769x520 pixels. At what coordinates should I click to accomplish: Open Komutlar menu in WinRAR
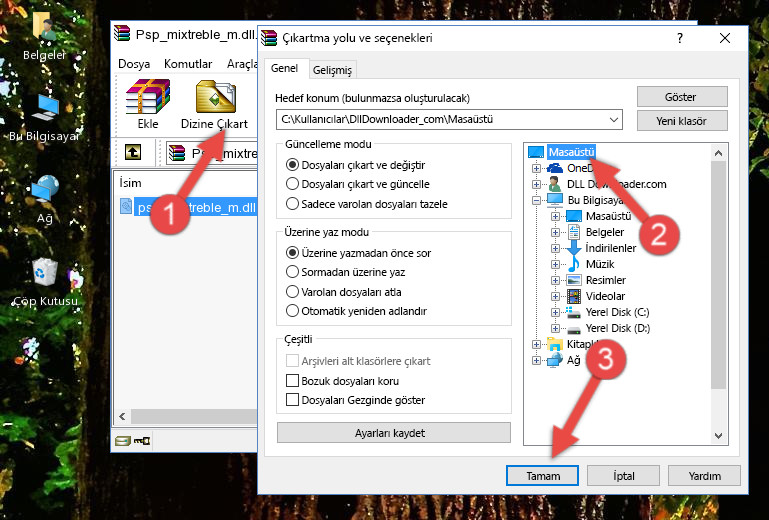(x=188, y=64)
